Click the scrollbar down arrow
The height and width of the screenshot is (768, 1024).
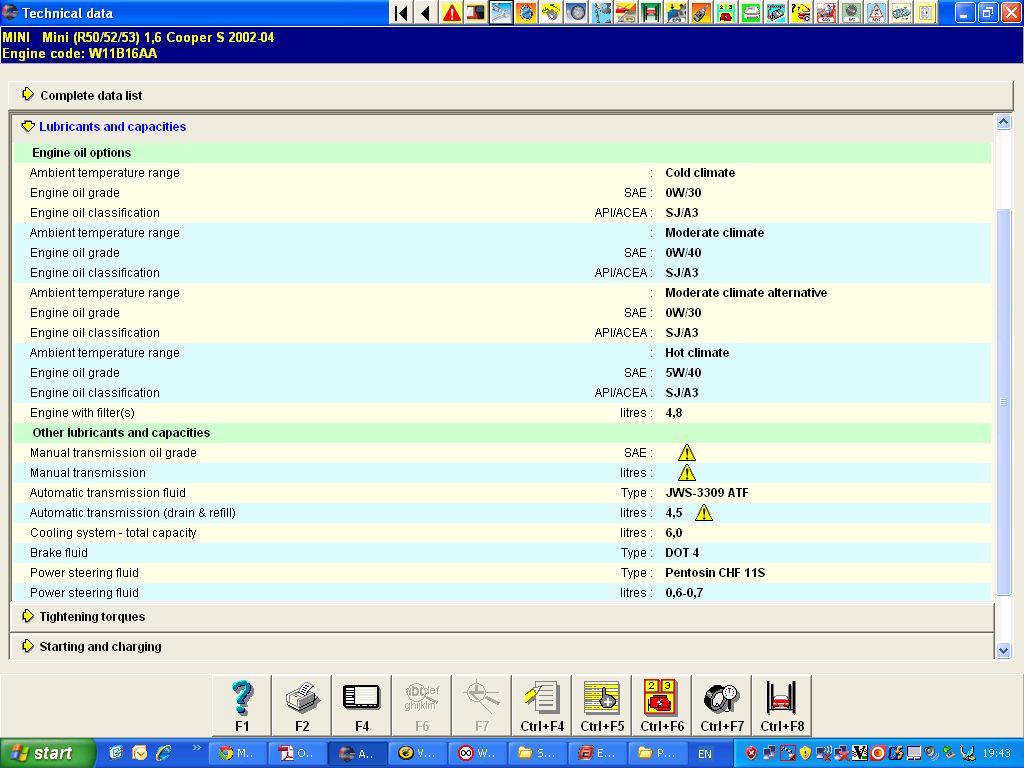[1004, 650]
